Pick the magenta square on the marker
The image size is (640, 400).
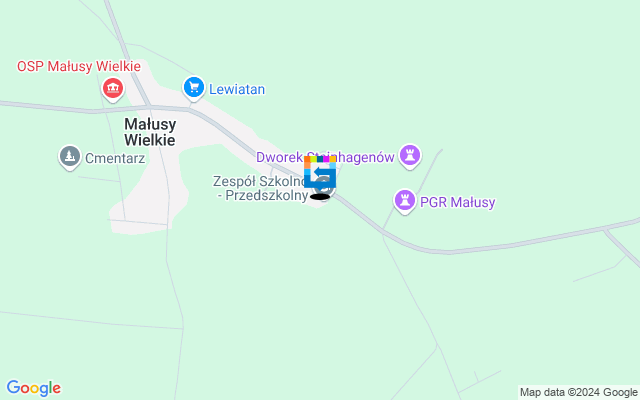(x=326, y=159)
